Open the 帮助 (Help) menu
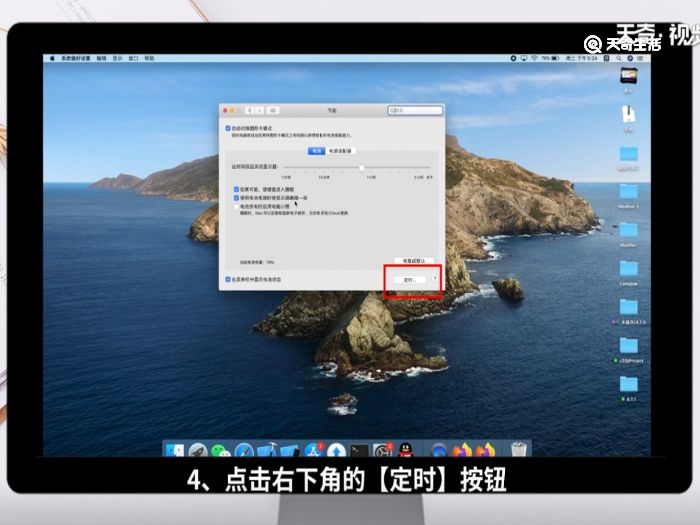 pos(150,58)
